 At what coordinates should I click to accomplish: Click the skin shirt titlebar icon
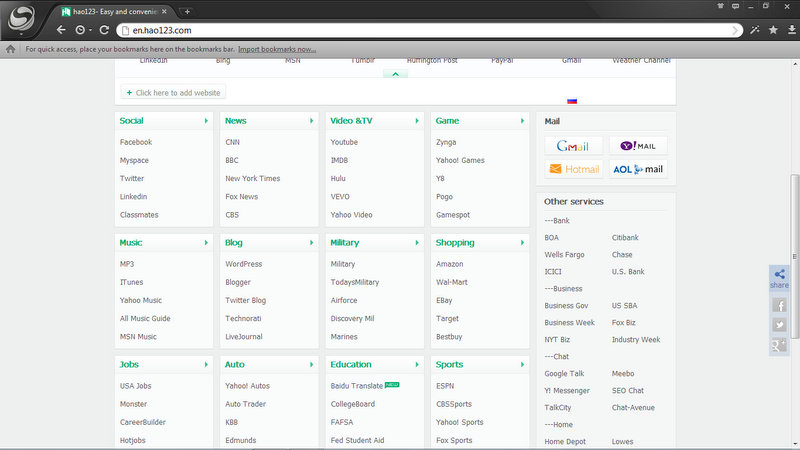(720, 6)
